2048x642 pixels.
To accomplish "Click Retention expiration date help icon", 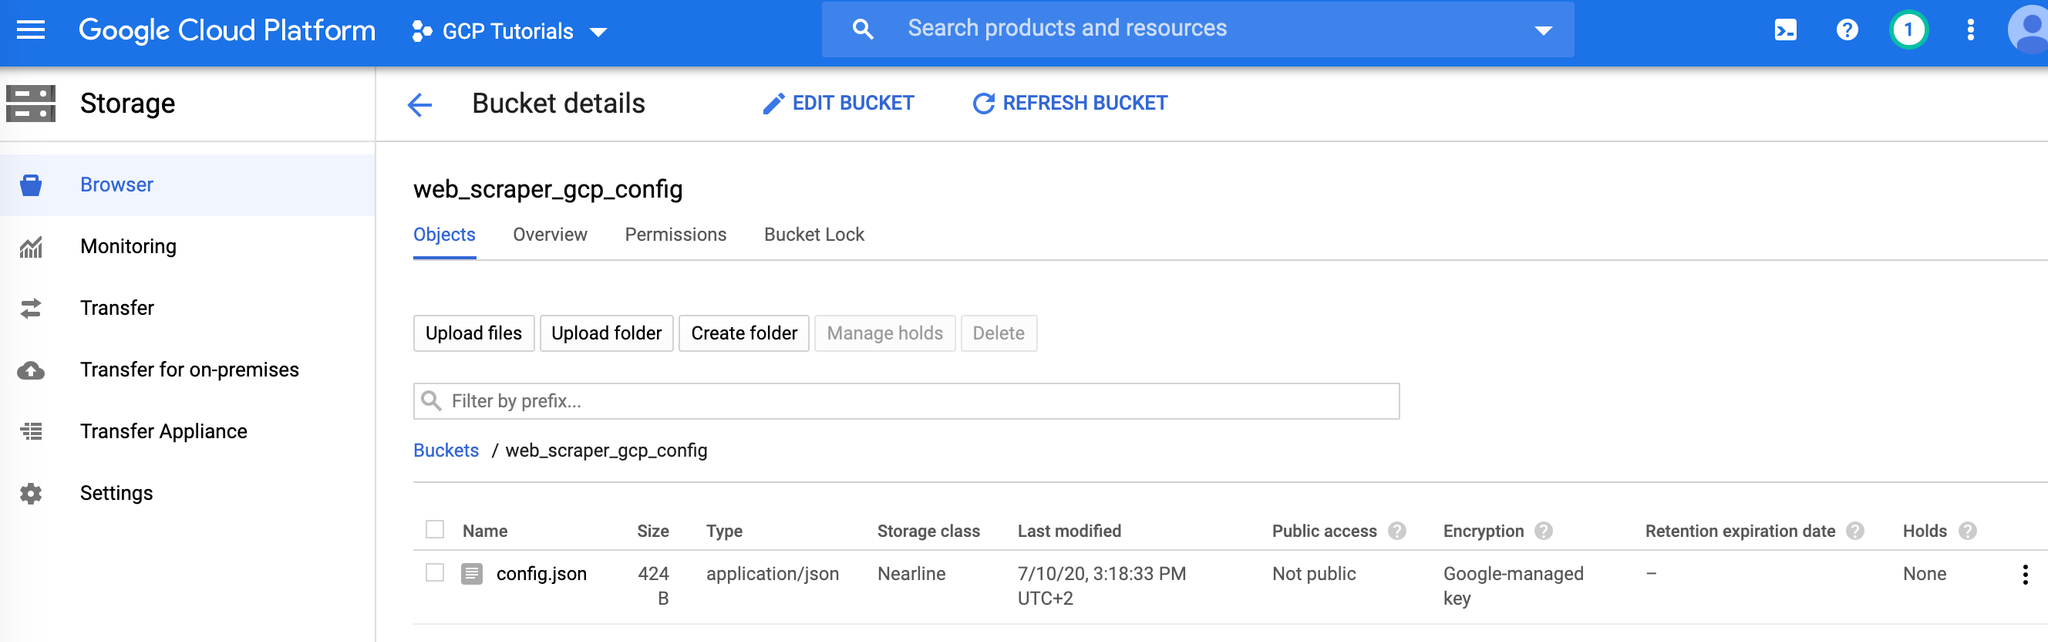I will point(1855,531).
